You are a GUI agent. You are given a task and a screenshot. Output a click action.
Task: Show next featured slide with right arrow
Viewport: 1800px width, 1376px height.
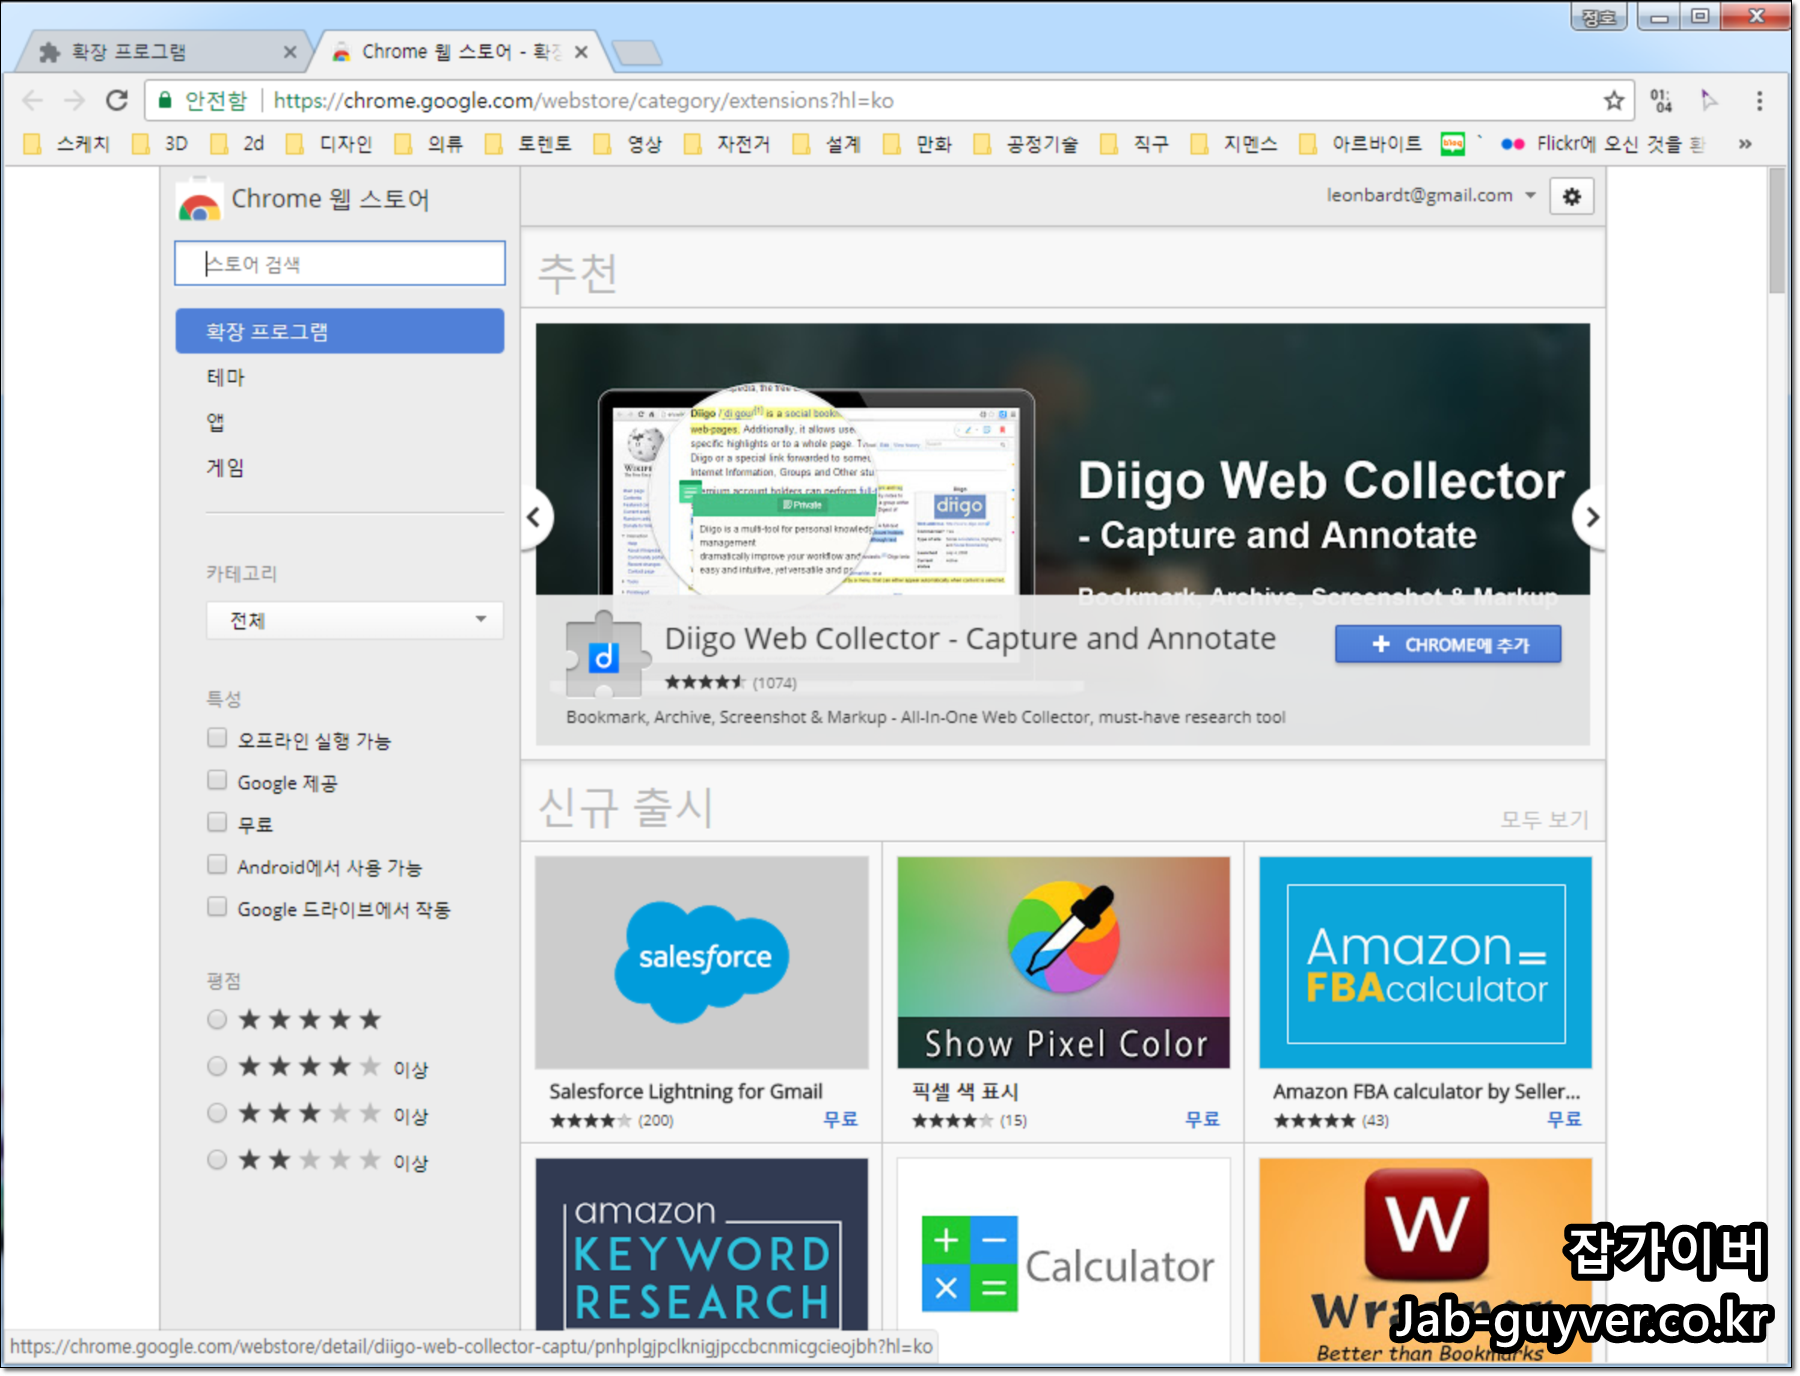click(x=1590, y=517)
